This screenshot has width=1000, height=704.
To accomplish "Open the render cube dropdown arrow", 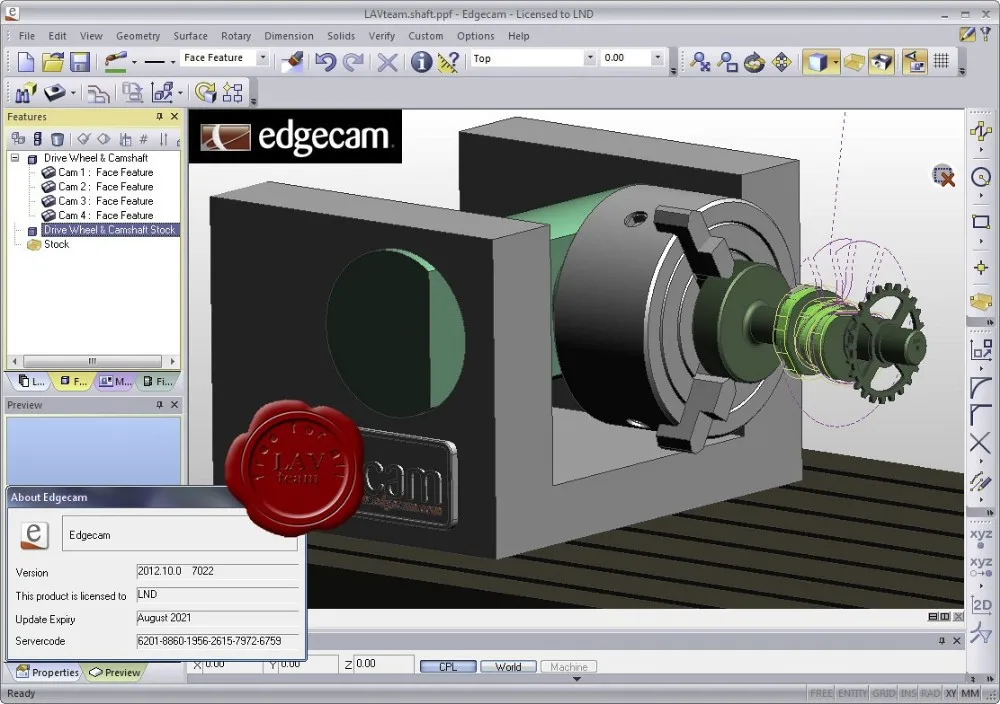I will (x=835, y=62).
